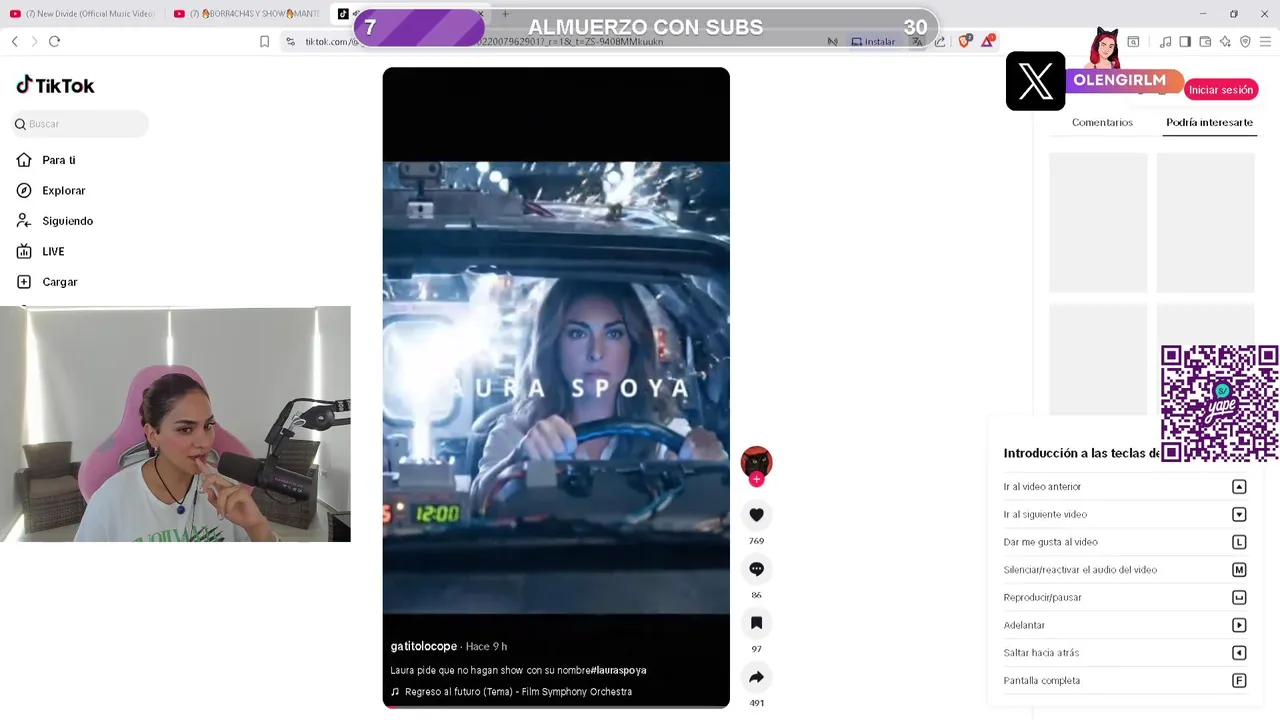Click first suggested video placeholder thumbnail
1280x720 pixels.
click(1098, 223)
